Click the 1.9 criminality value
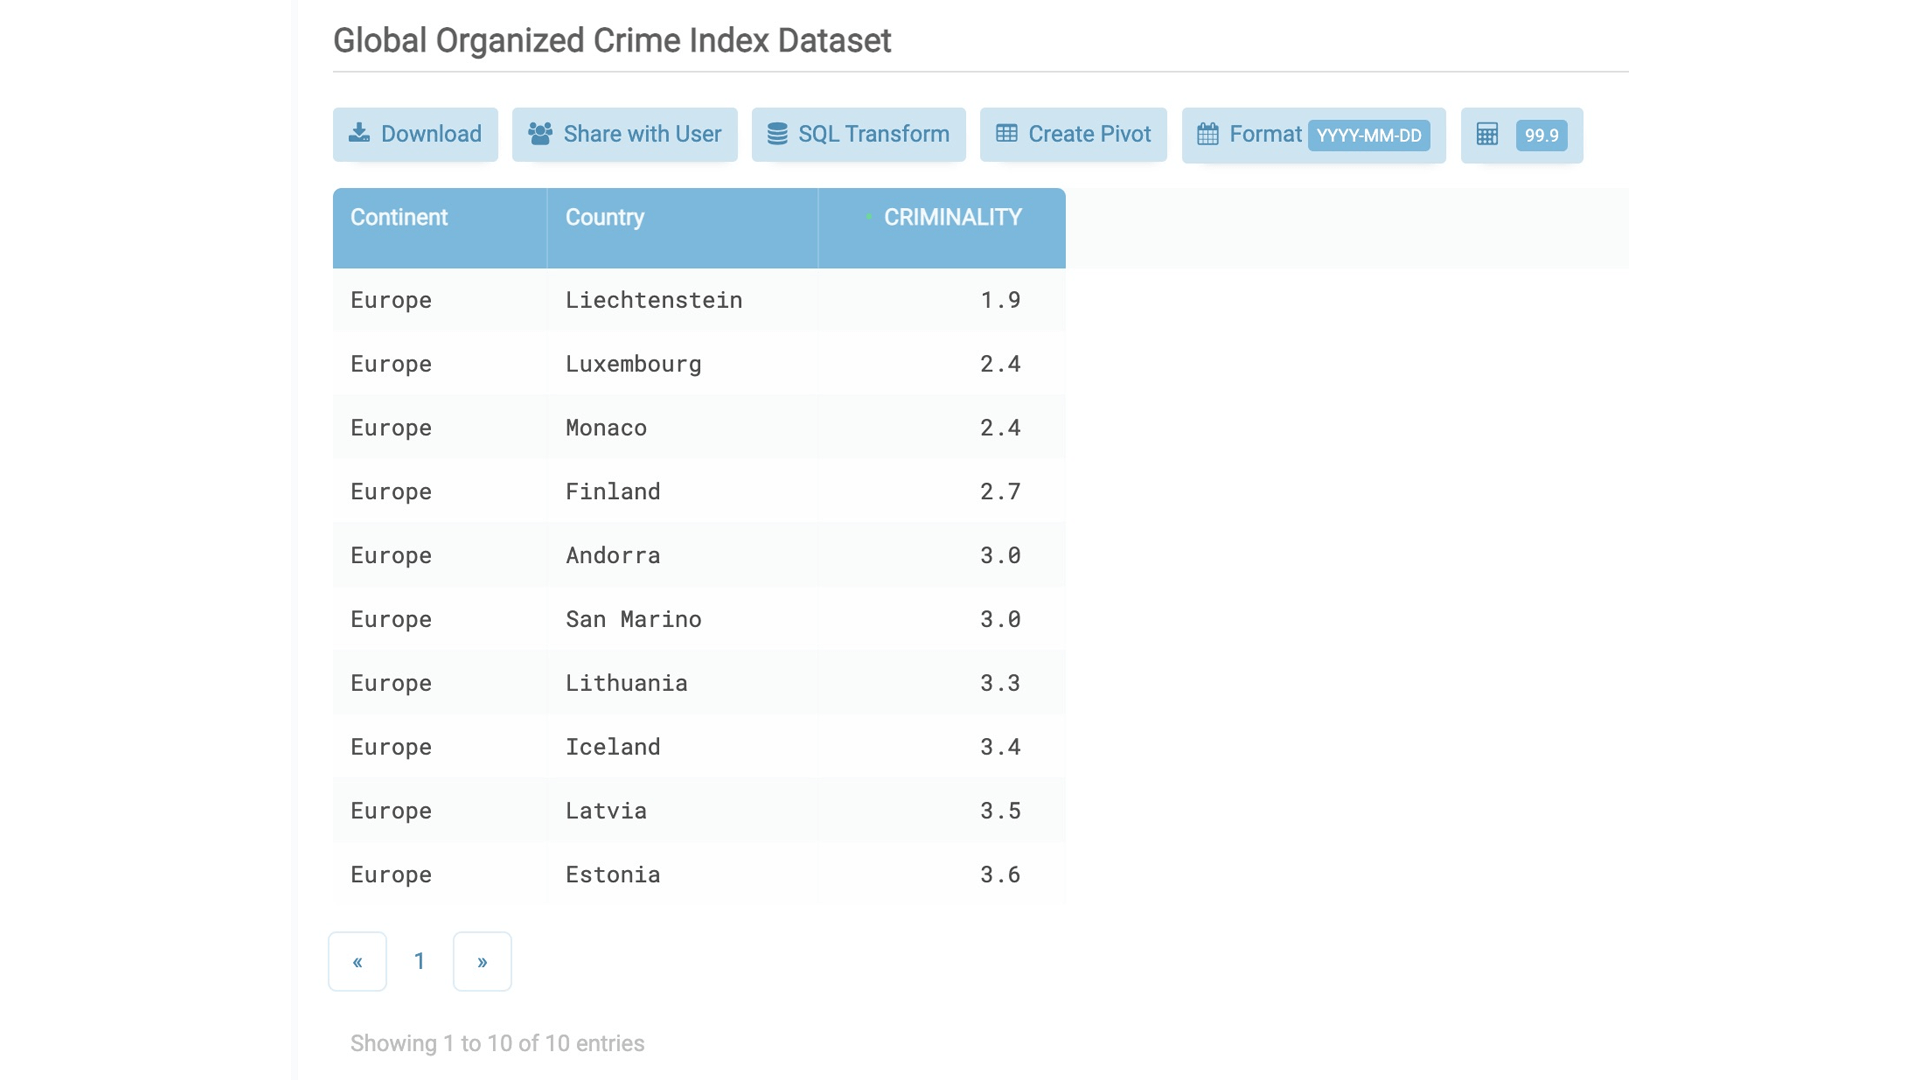Viewport: 1920px width, 1080px height. click(1000, 300)
